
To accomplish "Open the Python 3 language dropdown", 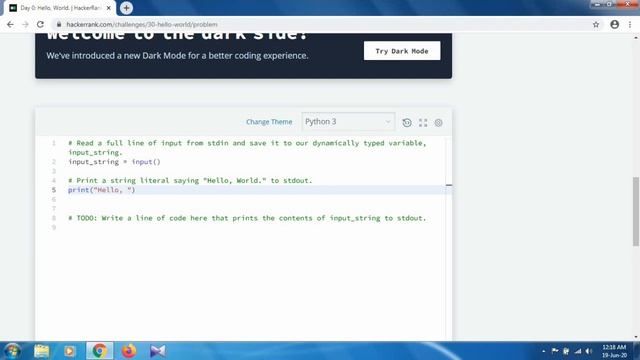I will click(x=348, y=122).
